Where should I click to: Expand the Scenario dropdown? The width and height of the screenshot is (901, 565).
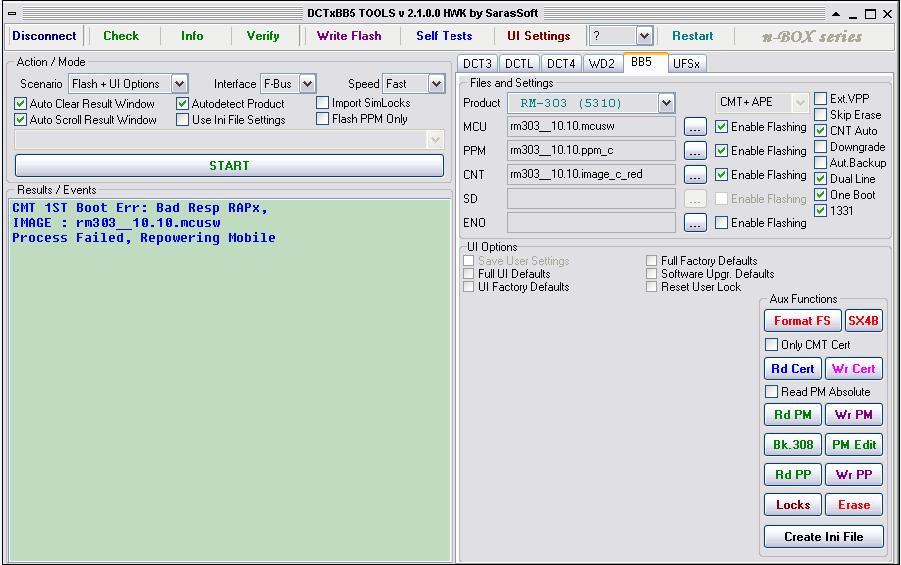click(179, 84)
